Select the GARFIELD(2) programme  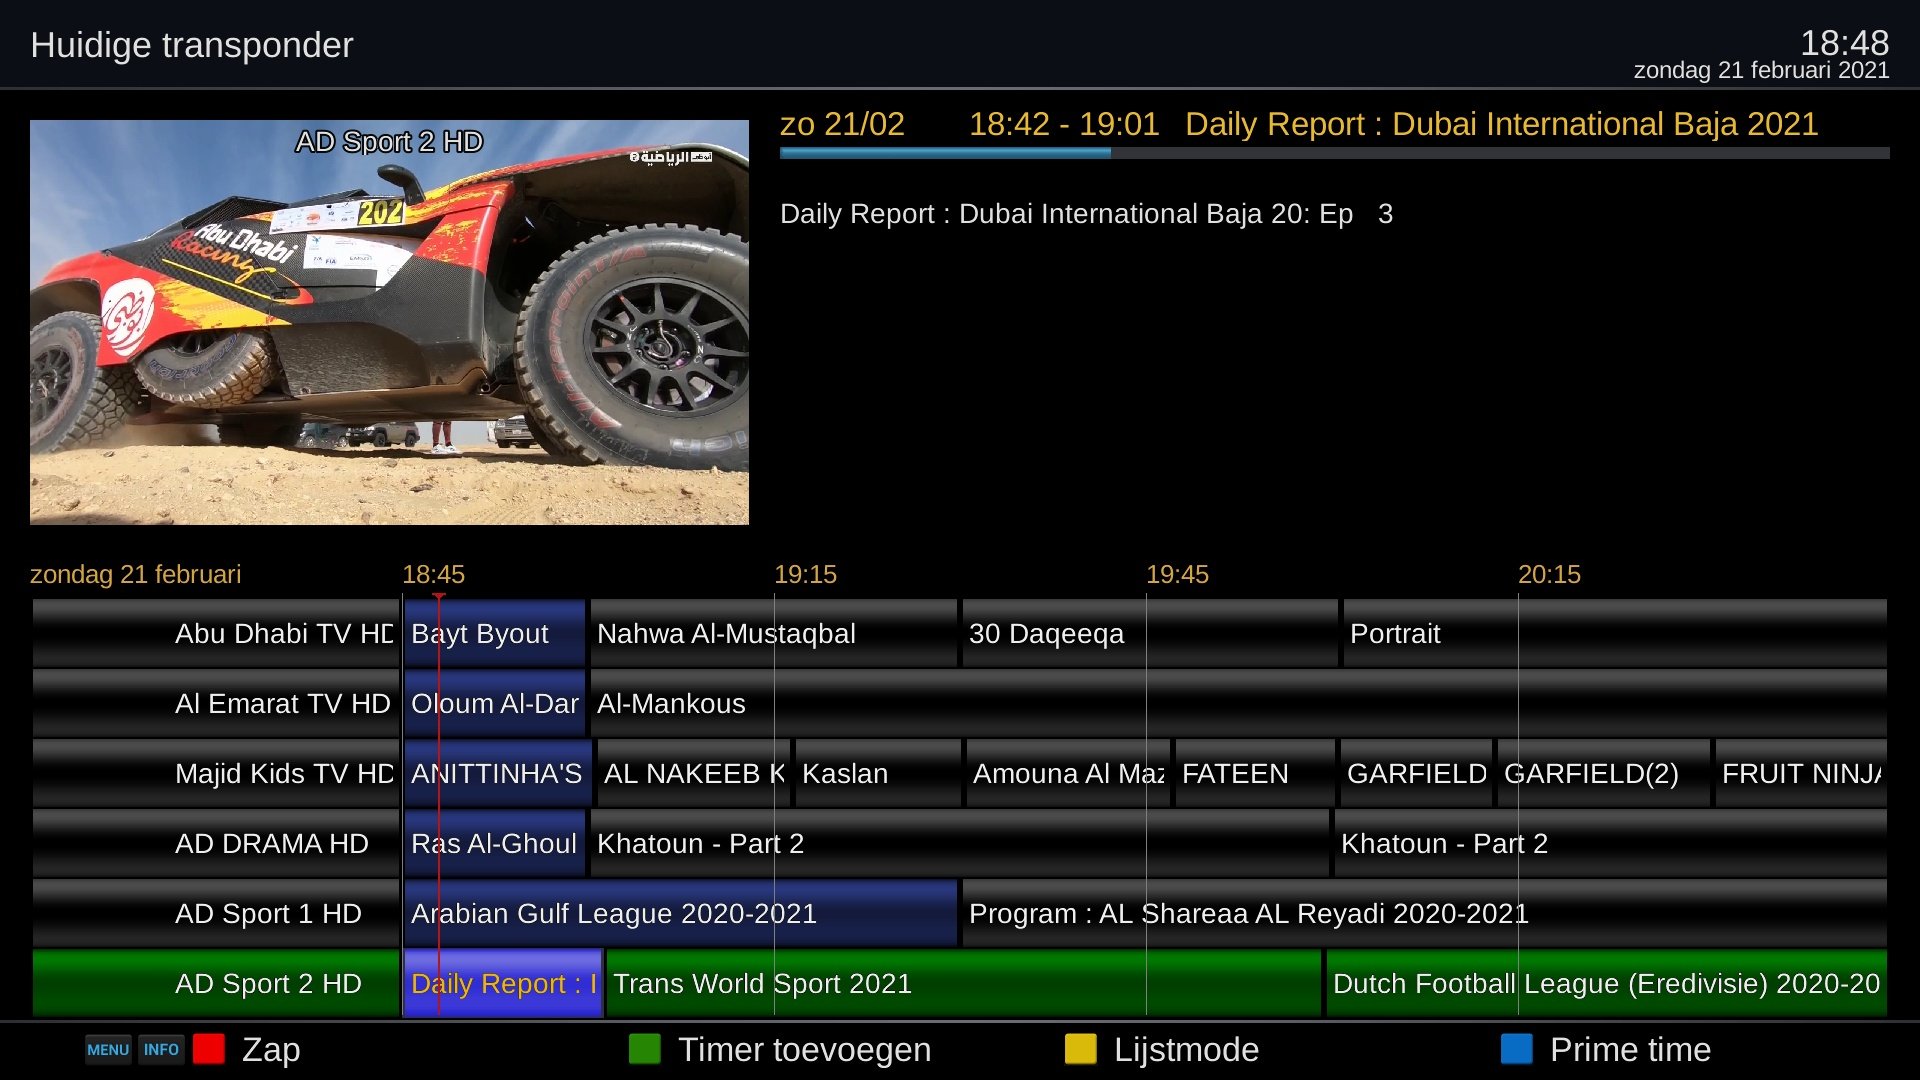point(1603,773)
